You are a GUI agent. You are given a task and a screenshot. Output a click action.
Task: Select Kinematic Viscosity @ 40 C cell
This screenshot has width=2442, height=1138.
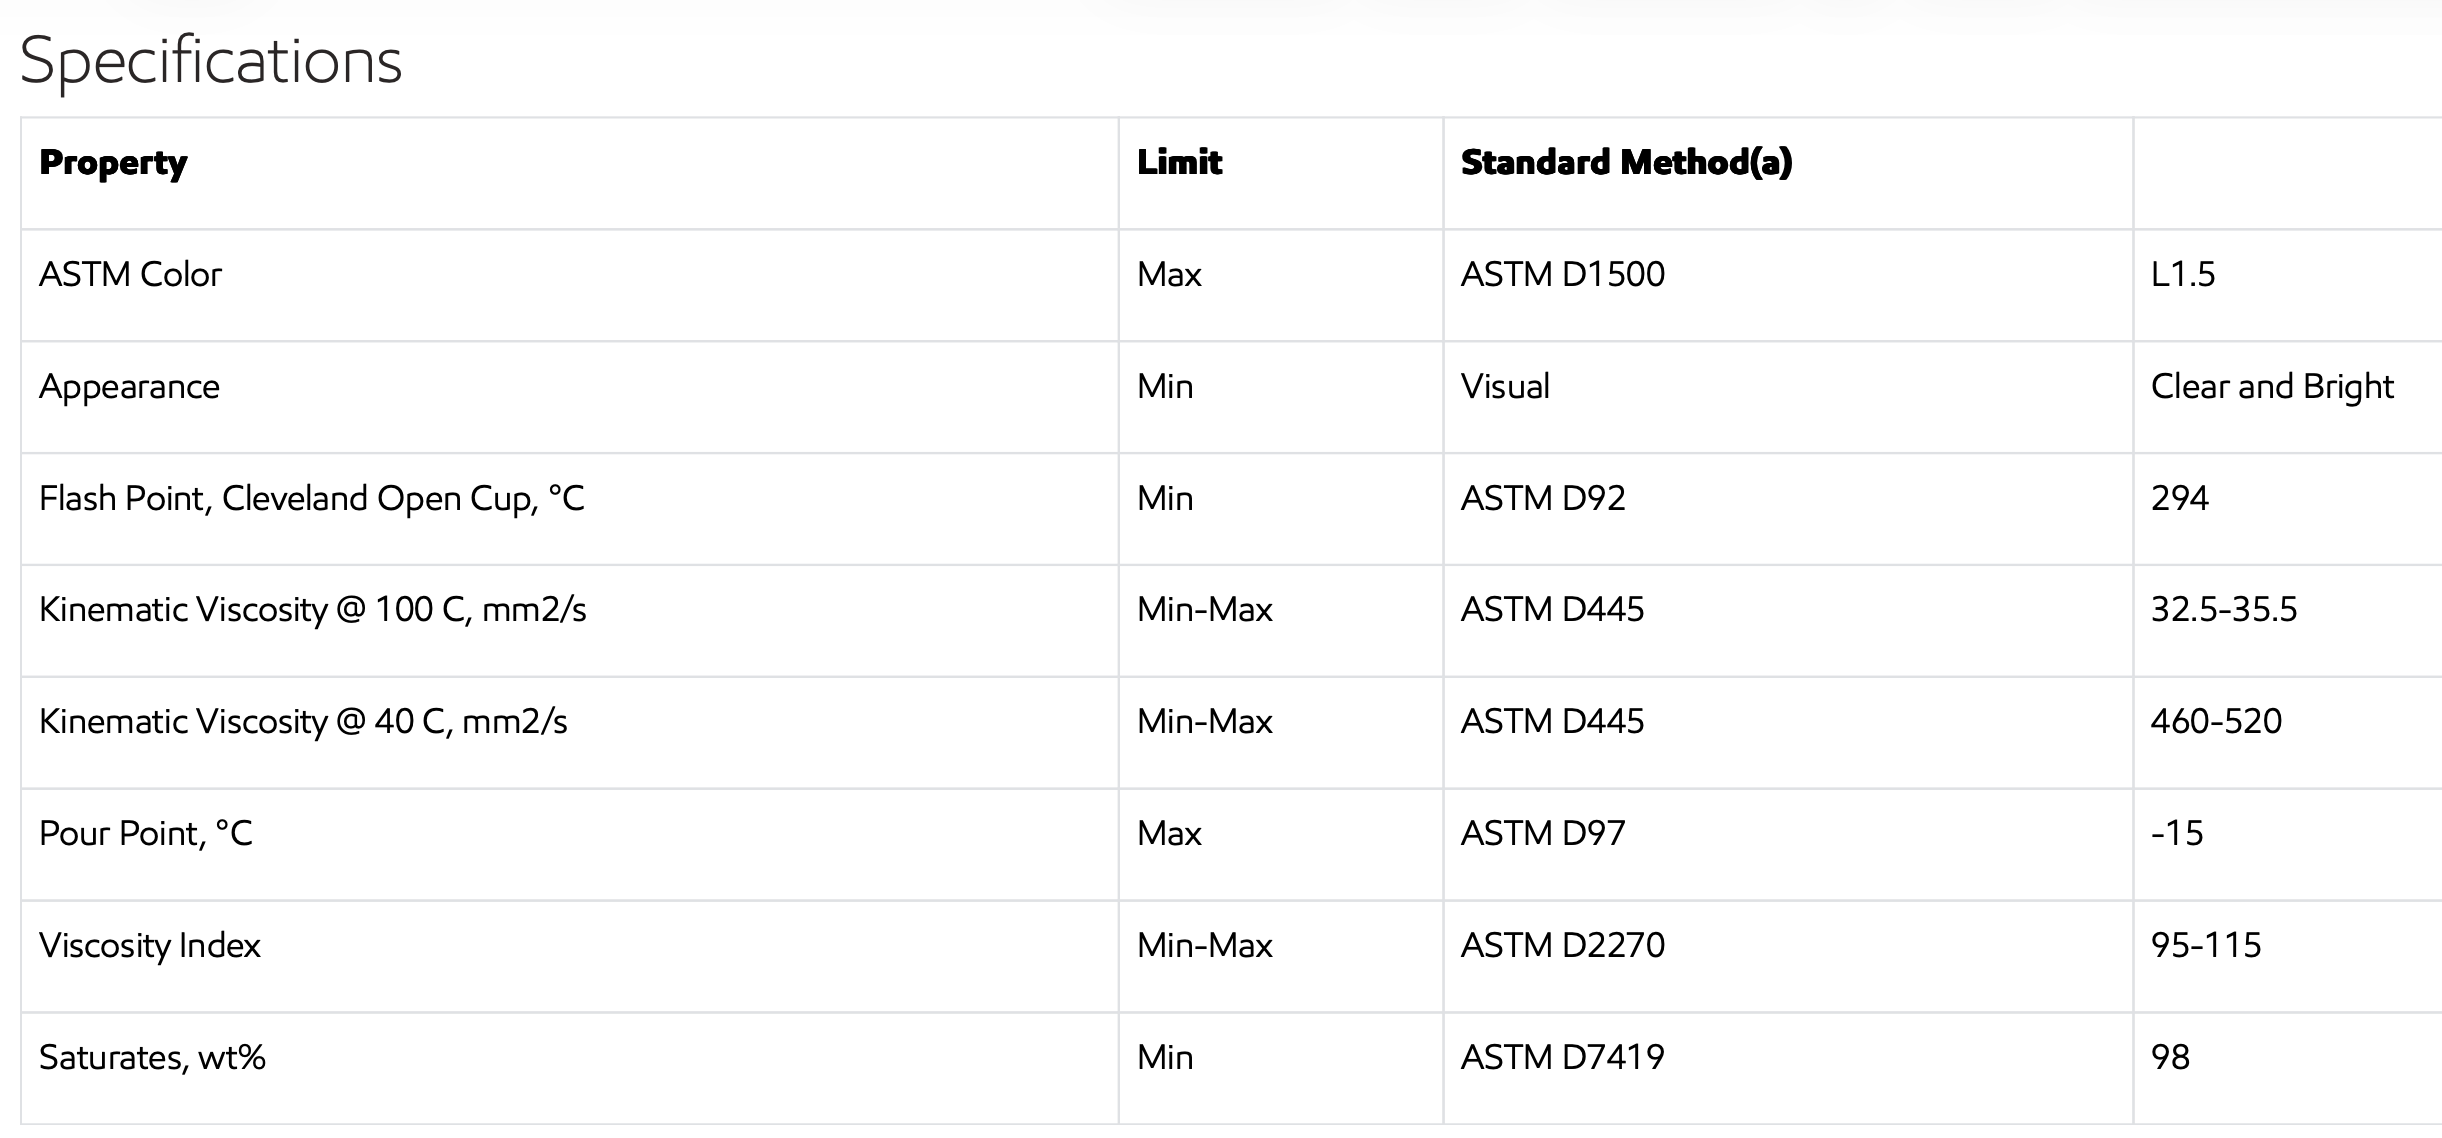coord(303,722)
